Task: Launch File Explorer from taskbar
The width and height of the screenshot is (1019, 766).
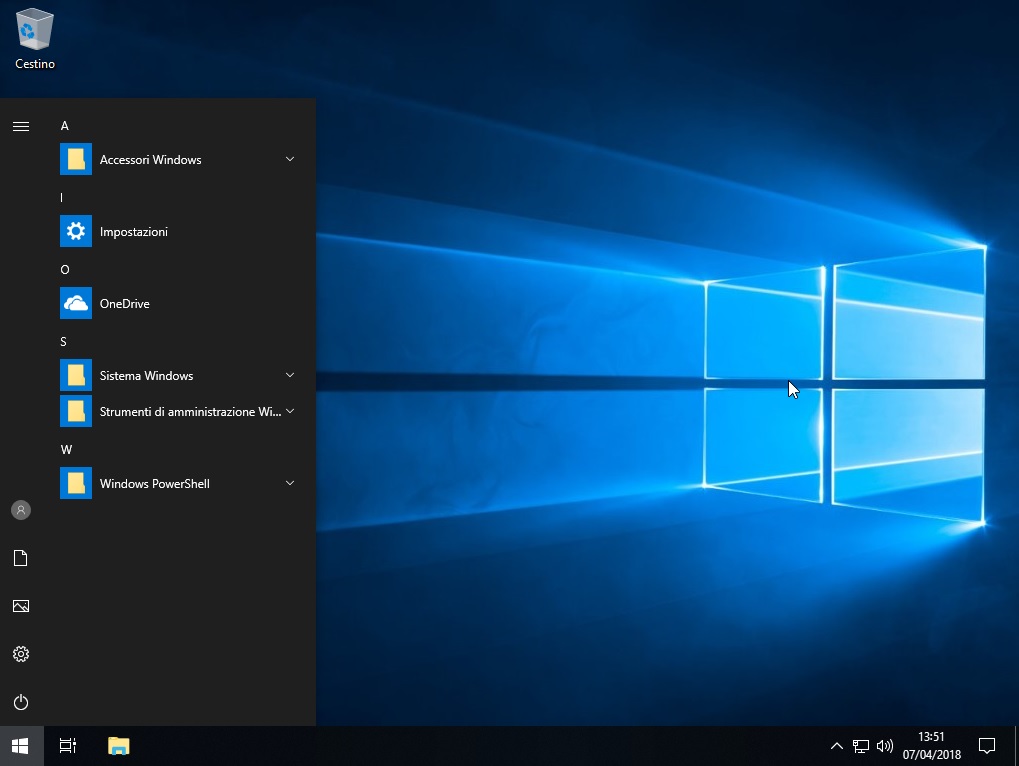Action: (x=118, y=746)
